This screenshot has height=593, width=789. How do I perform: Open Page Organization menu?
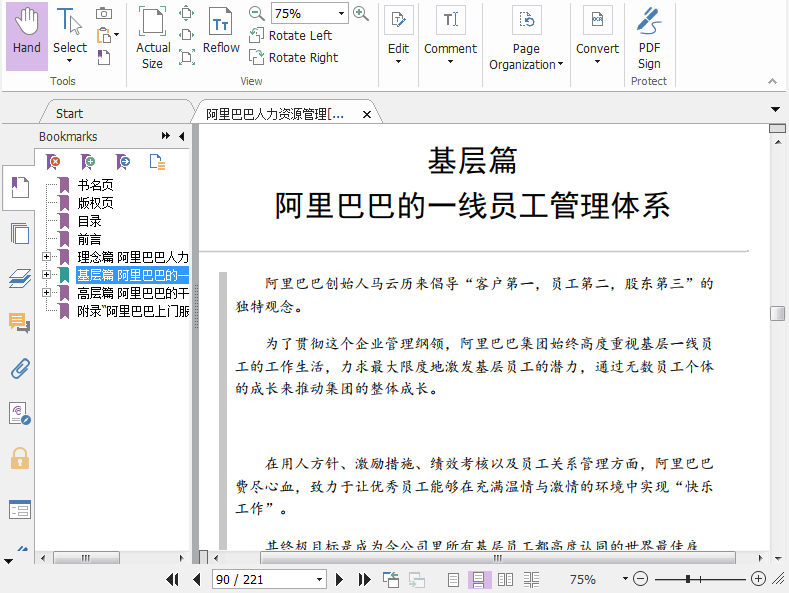coord(526,39)
